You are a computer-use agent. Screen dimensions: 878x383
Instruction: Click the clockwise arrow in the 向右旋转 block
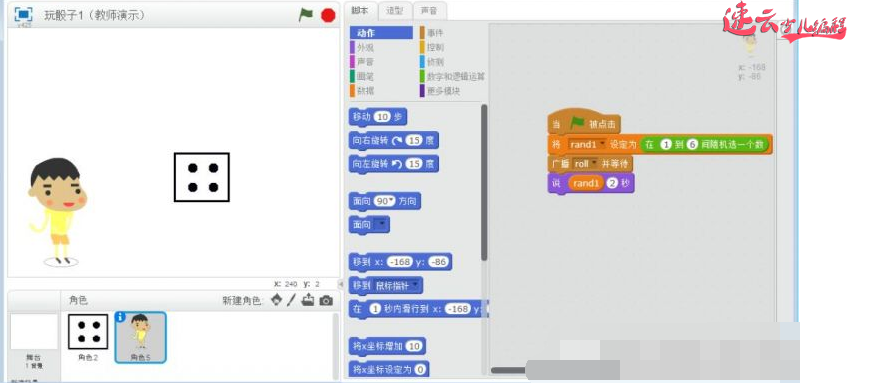(x=396, y=141)
